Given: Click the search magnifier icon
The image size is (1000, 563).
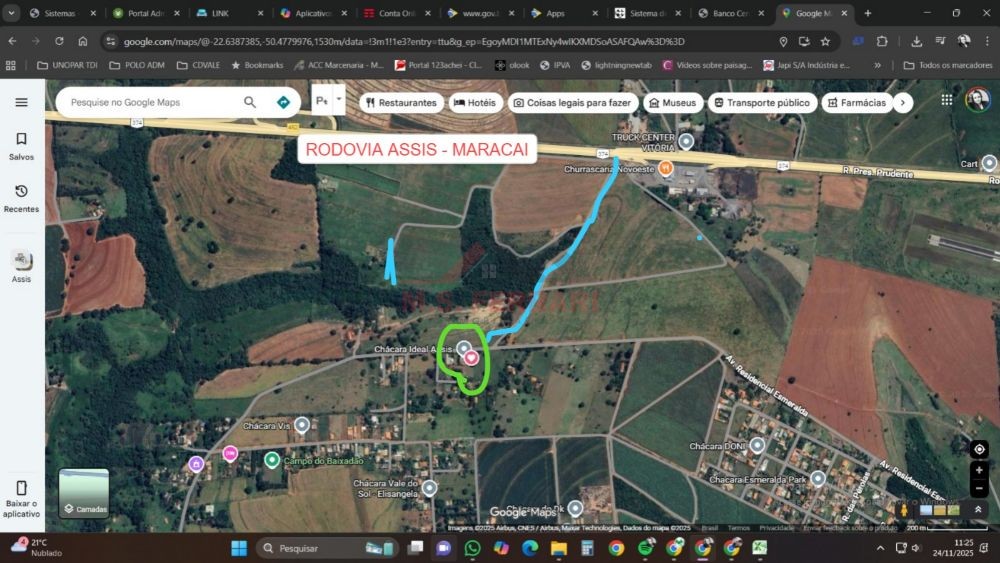Looking at the screenshot, I should coord(250,102).
